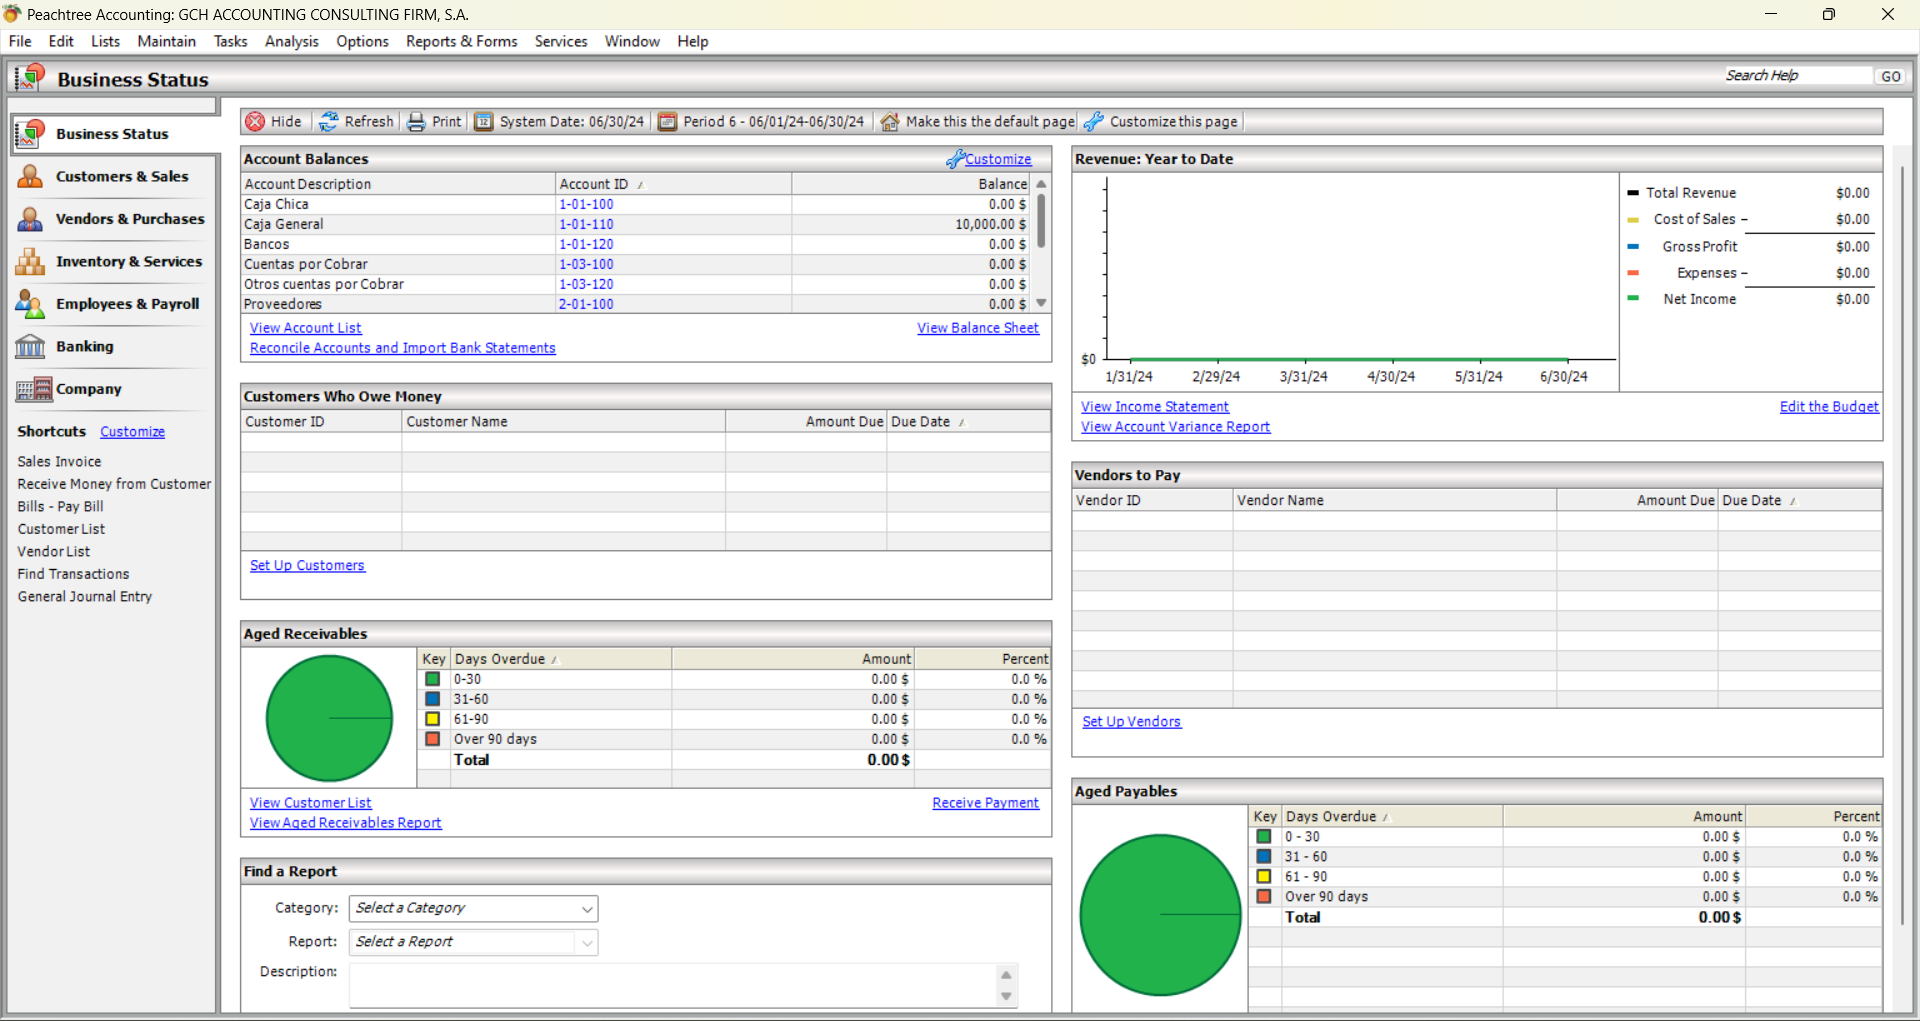Click the Account Balances scroll down arrow
Viewport: 1920px width, 1021px height.
pos(1041,303)
